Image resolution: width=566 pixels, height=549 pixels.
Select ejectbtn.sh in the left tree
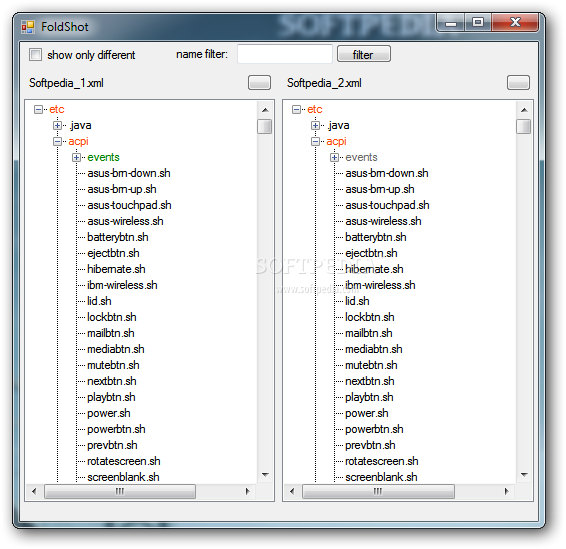click(x=113, y=253)
